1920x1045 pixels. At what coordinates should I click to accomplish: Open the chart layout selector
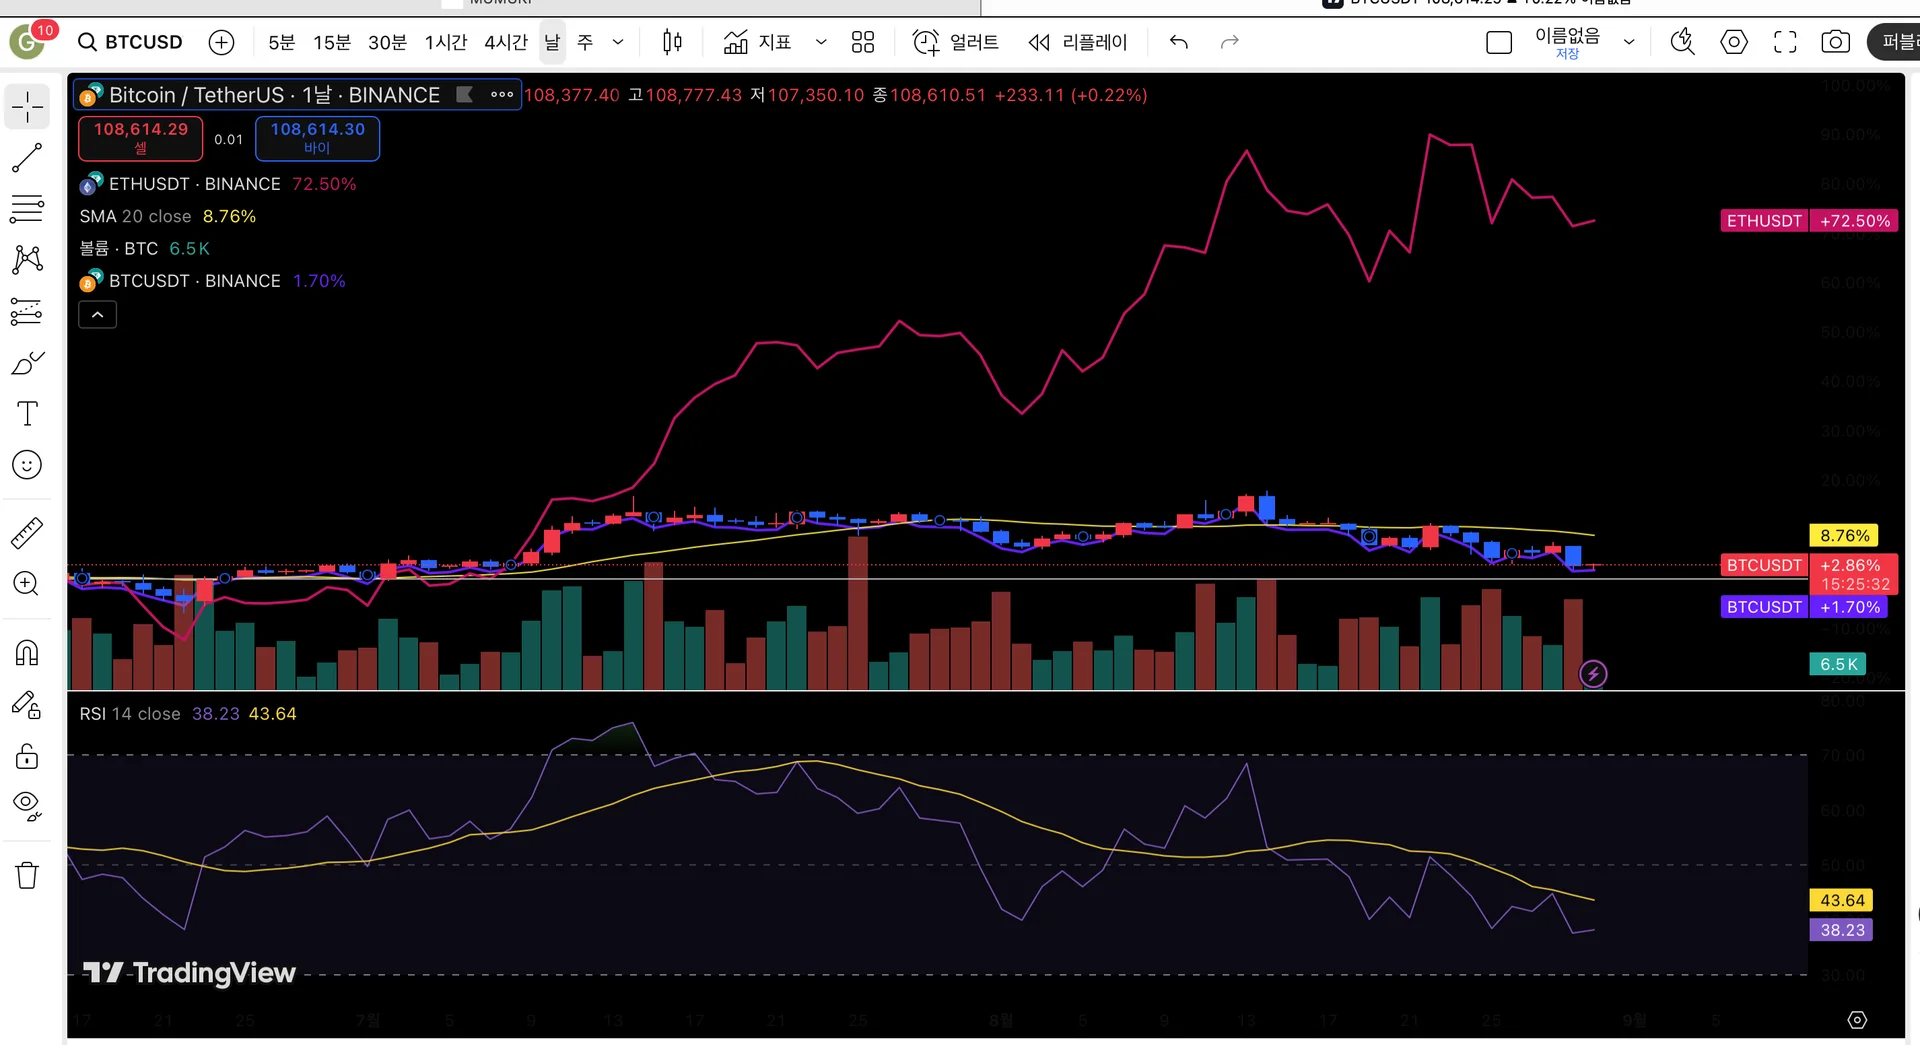click(x=1499, y=42)
